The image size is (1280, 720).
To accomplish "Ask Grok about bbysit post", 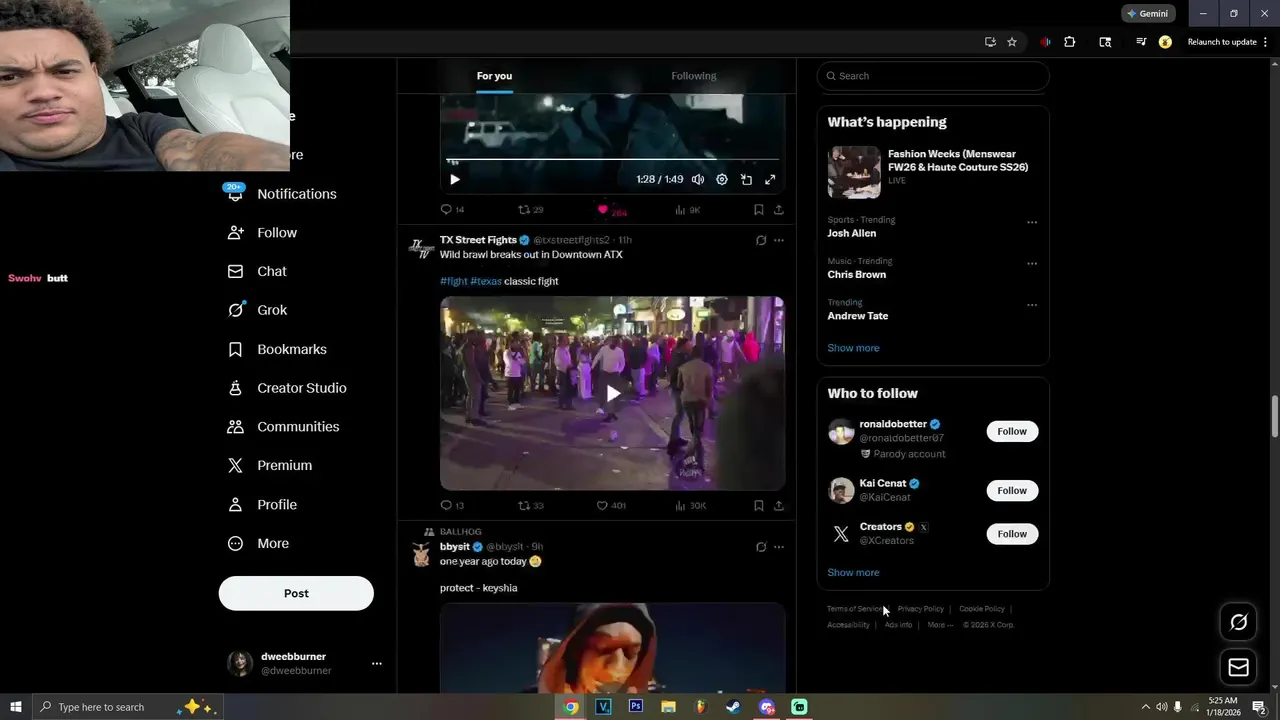I will (x=761, y=547).
